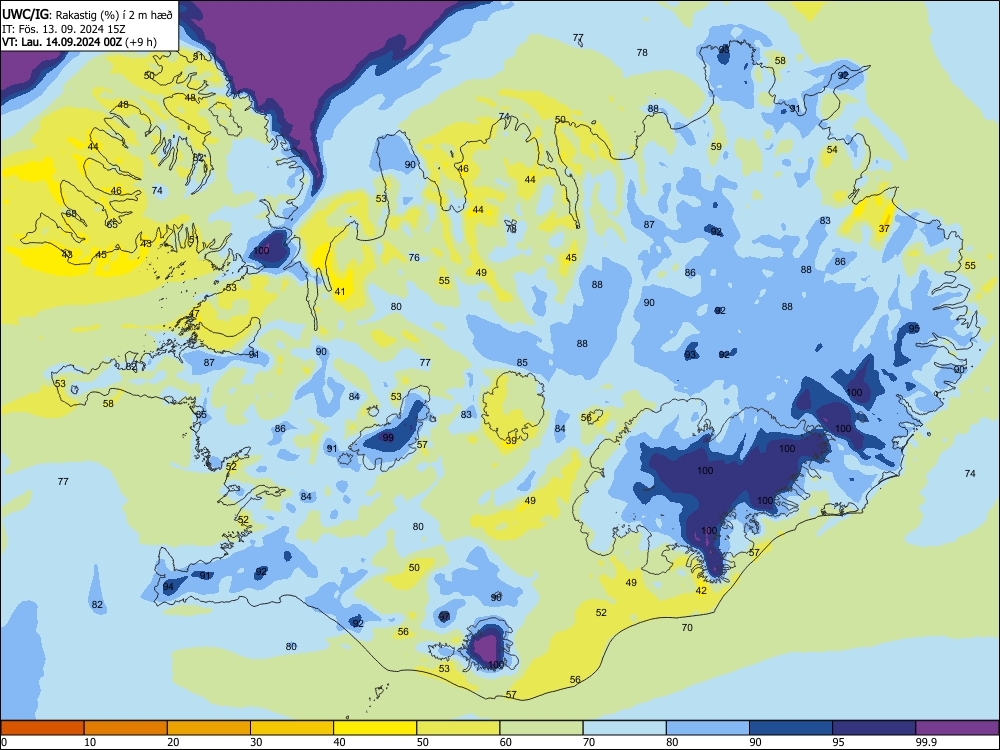Screen dimensions: 1000x750
Task: Click the header title Rakastig (%) í 2 m hæð
Action: [114, 15]
